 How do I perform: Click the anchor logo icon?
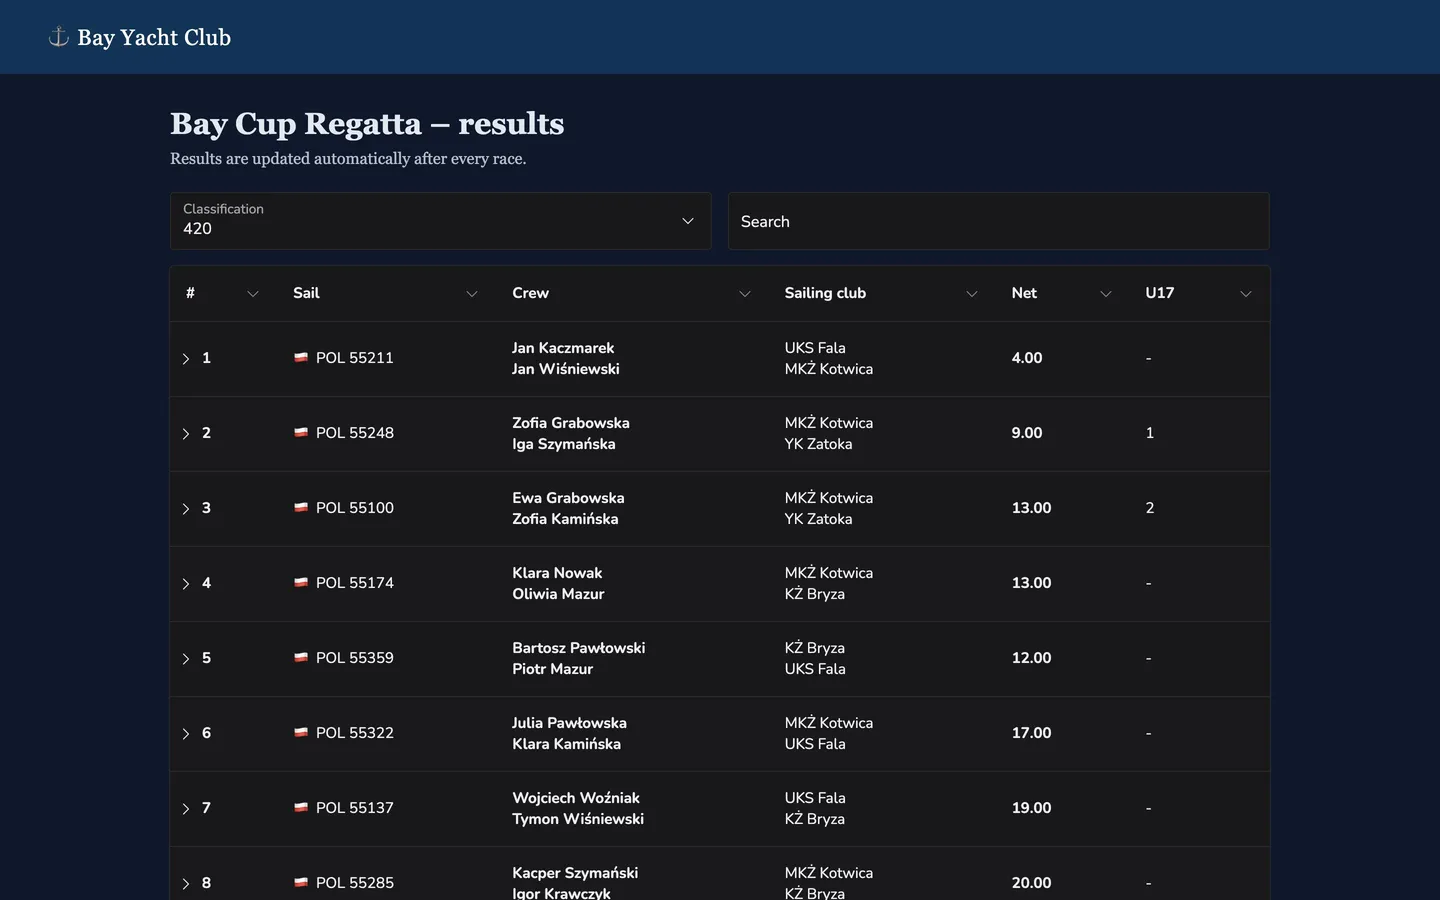[59, 37]
